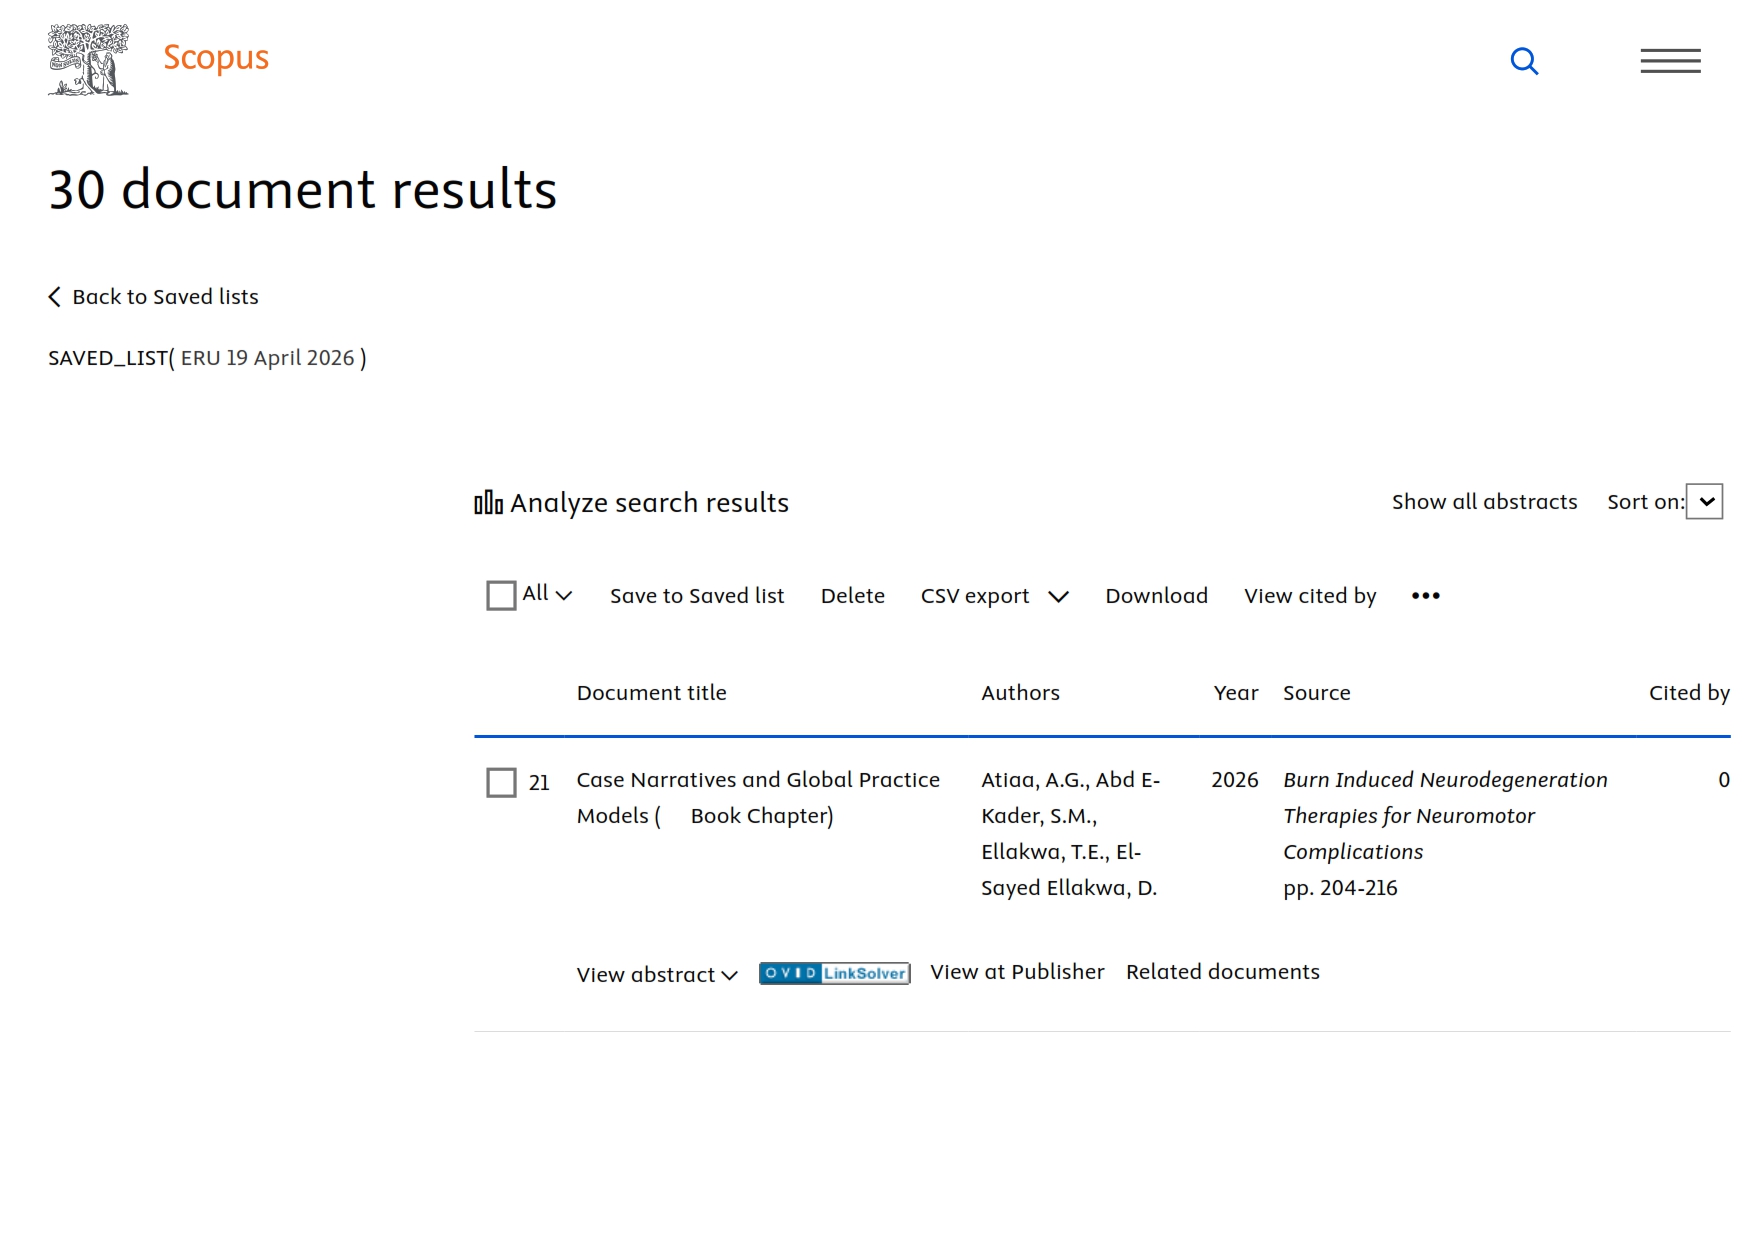Click the Download option

[x=1156, y=596]
